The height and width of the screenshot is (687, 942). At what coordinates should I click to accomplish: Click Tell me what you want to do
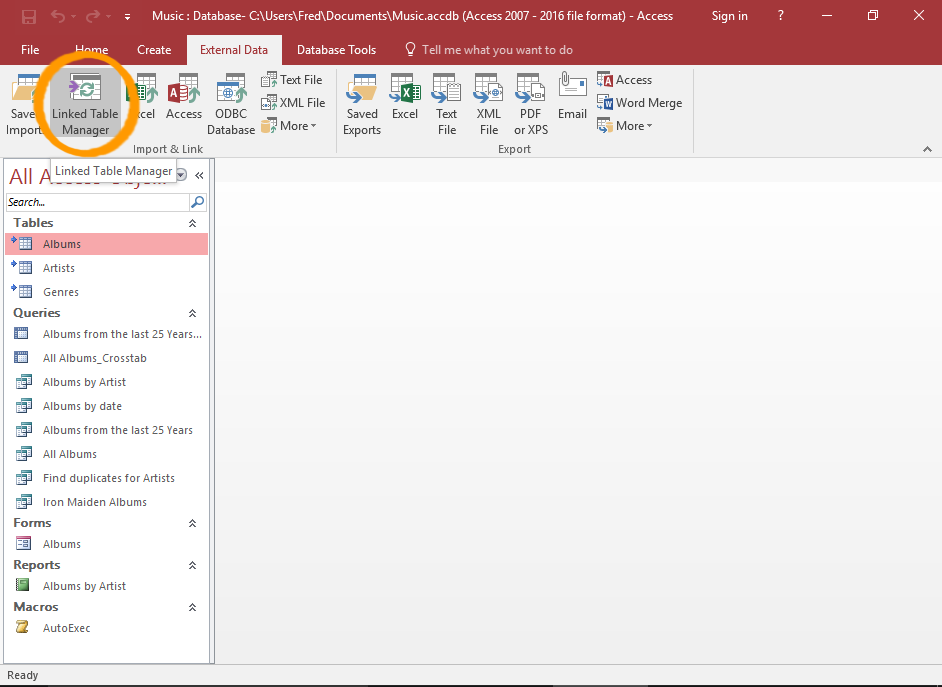489,50
